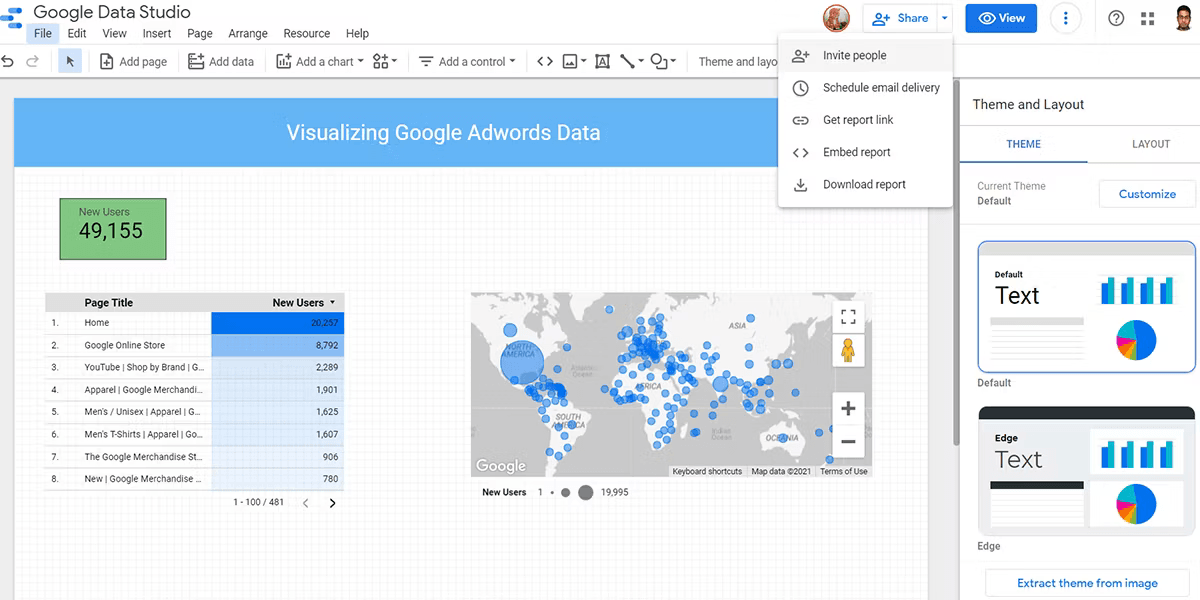The image size is (1200, 600).
Task: Open the Image insert dropdown
Action: click(574, 61)
